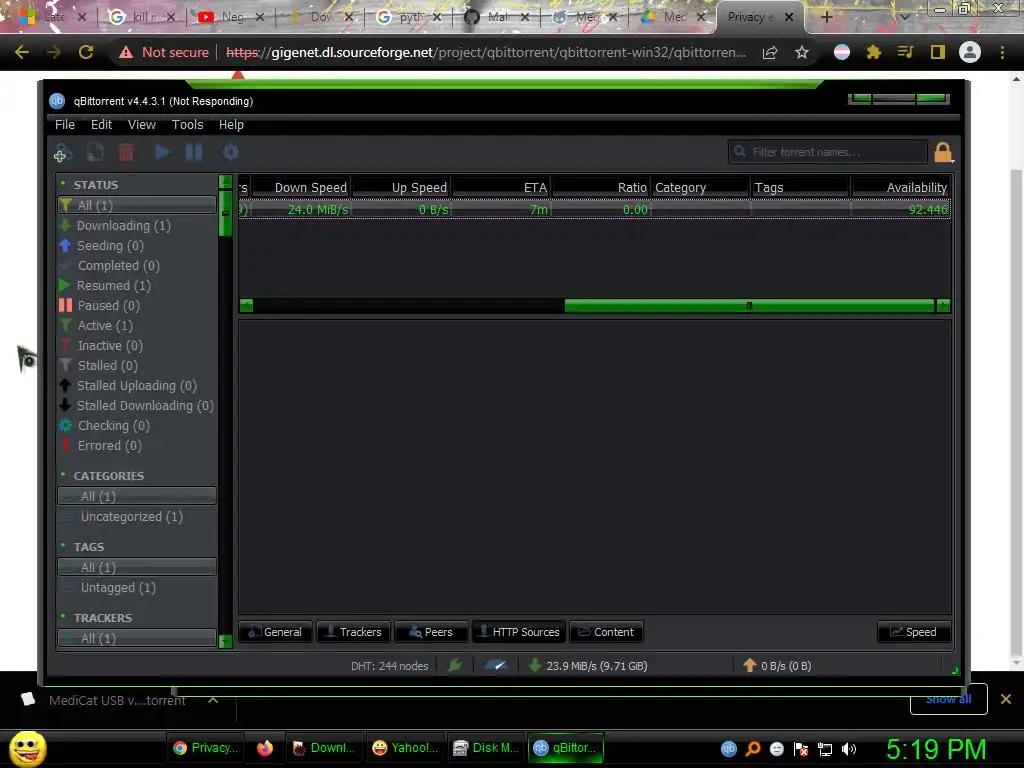The image size is (1024, 768).
Task: Sort by the Availability column header
Action: 901,187
